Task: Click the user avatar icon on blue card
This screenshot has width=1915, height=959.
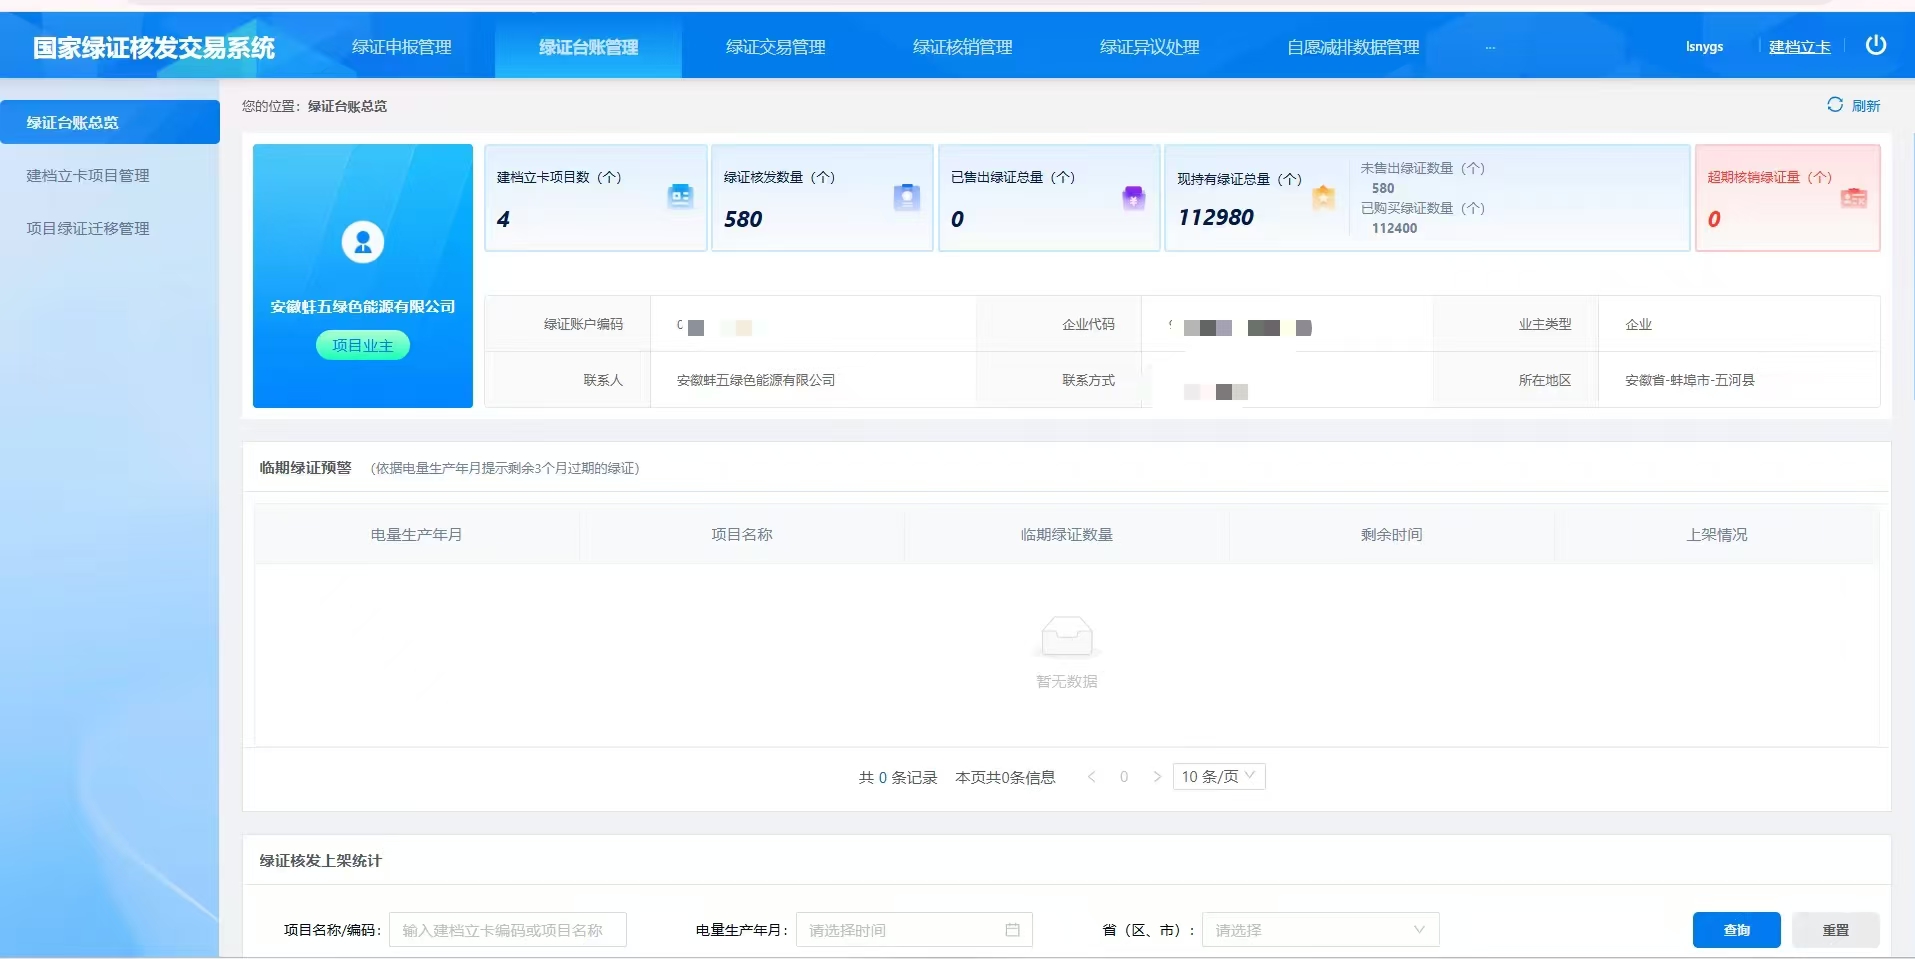Action: (x=362, y=242)
